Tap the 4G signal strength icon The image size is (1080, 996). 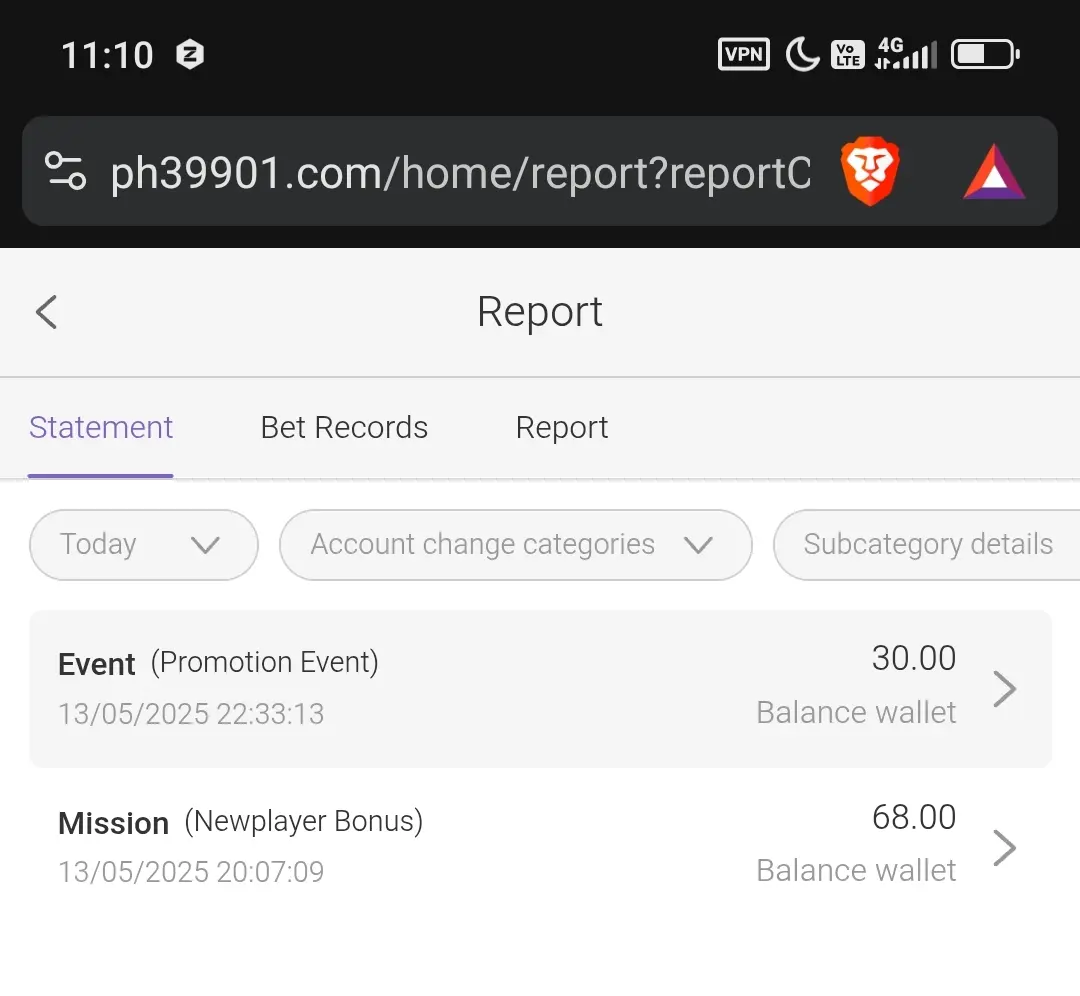[906, 54]
